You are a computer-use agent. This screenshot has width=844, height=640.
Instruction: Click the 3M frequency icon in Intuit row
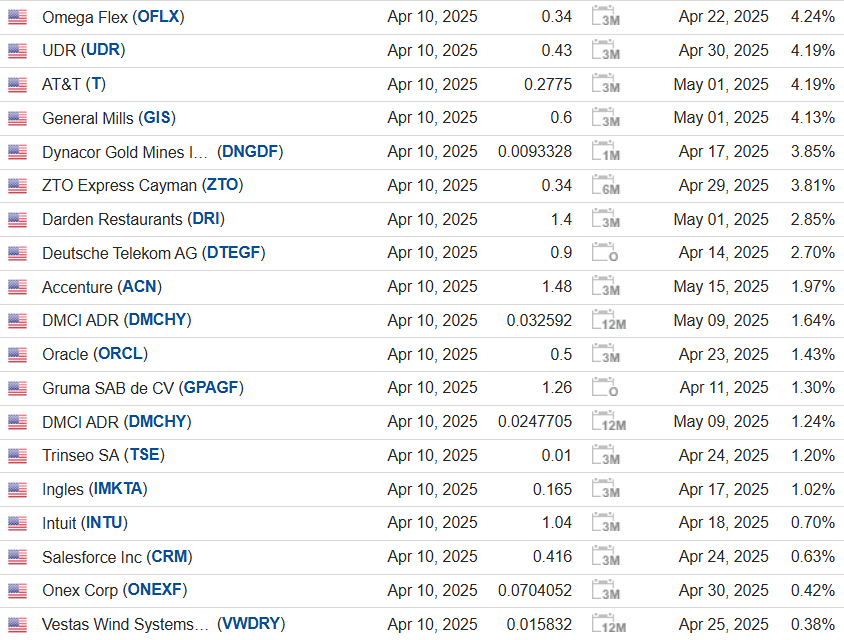pyautogui.click(x=606, y=523)
